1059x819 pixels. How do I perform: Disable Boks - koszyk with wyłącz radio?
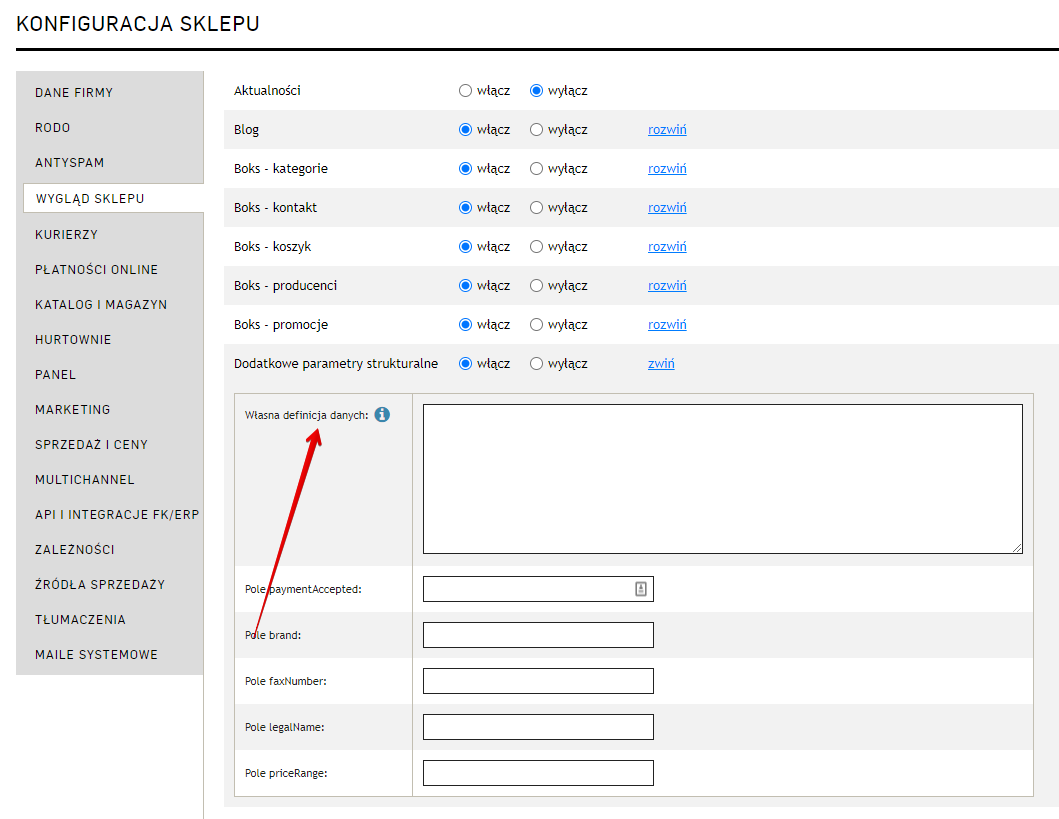click(x=537, y=247)
